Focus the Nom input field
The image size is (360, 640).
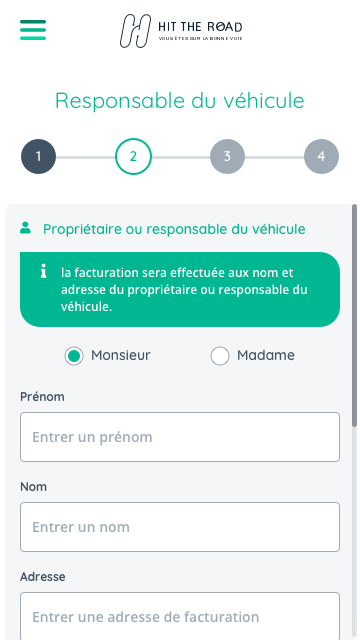point(180,527)
